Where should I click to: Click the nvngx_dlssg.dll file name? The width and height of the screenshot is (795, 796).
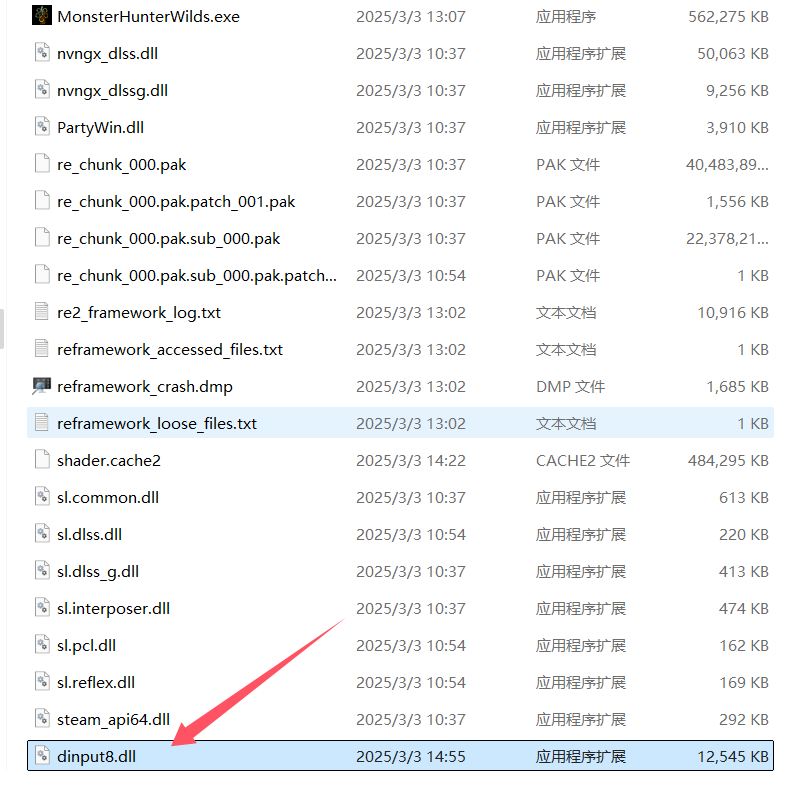click(x=112, y=90)
